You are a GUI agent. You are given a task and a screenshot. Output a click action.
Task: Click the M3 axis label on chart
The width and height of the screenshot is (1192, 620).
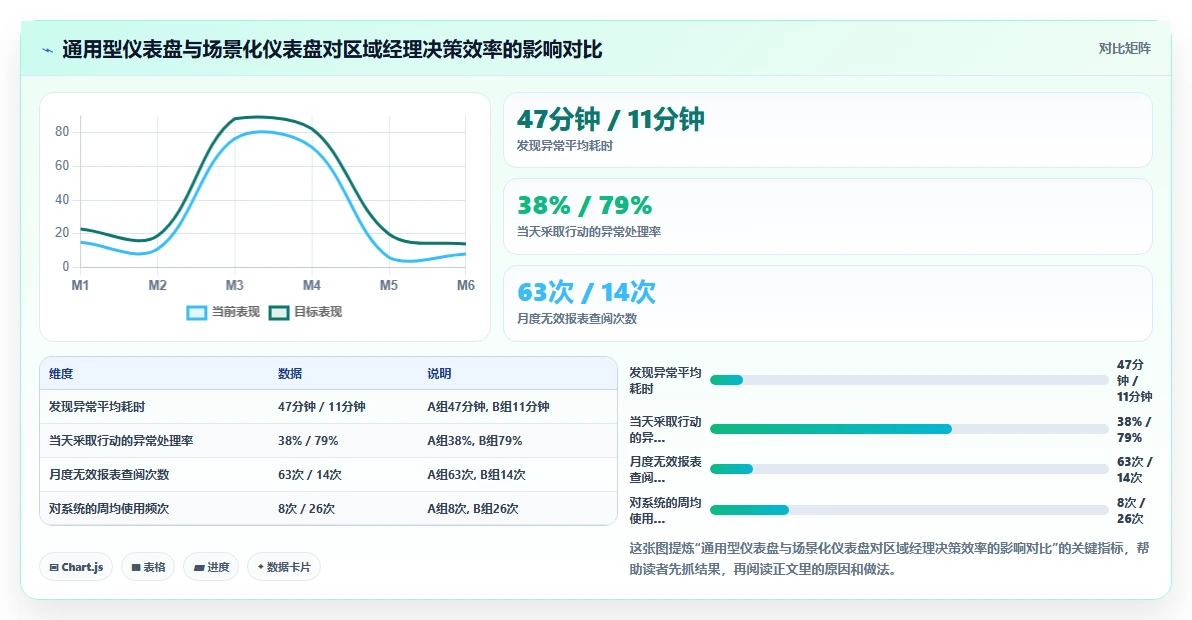(234, 286)
